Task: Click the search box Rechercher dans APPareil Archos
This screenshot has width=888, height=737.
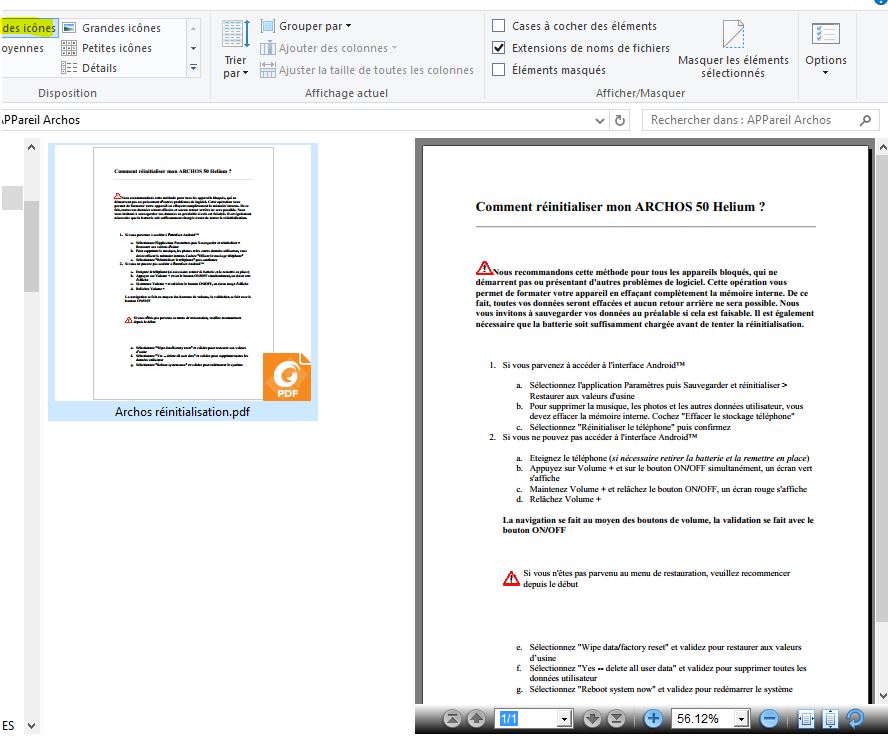Action: tap(760, 120)
